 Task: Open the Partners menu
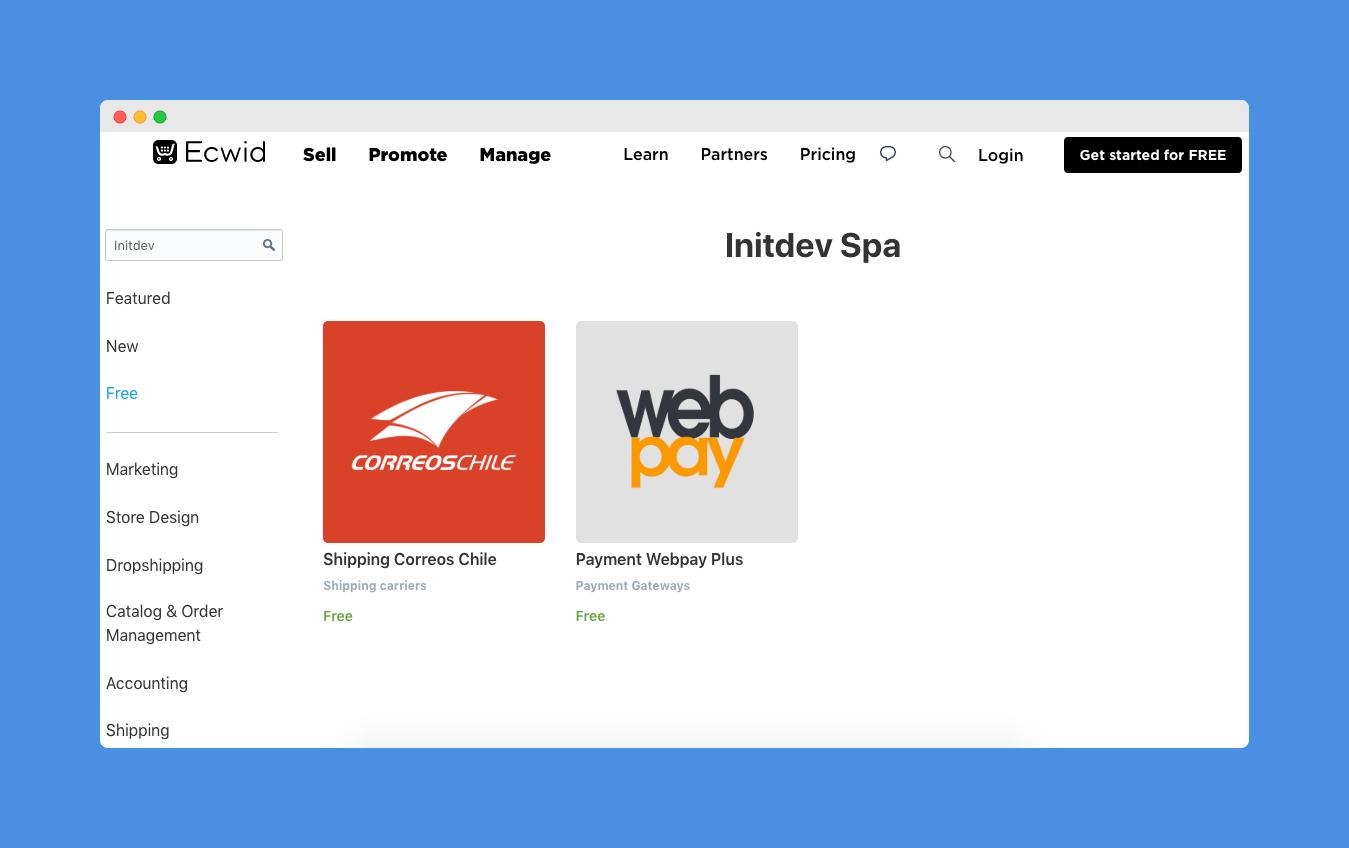click(734, 154)
